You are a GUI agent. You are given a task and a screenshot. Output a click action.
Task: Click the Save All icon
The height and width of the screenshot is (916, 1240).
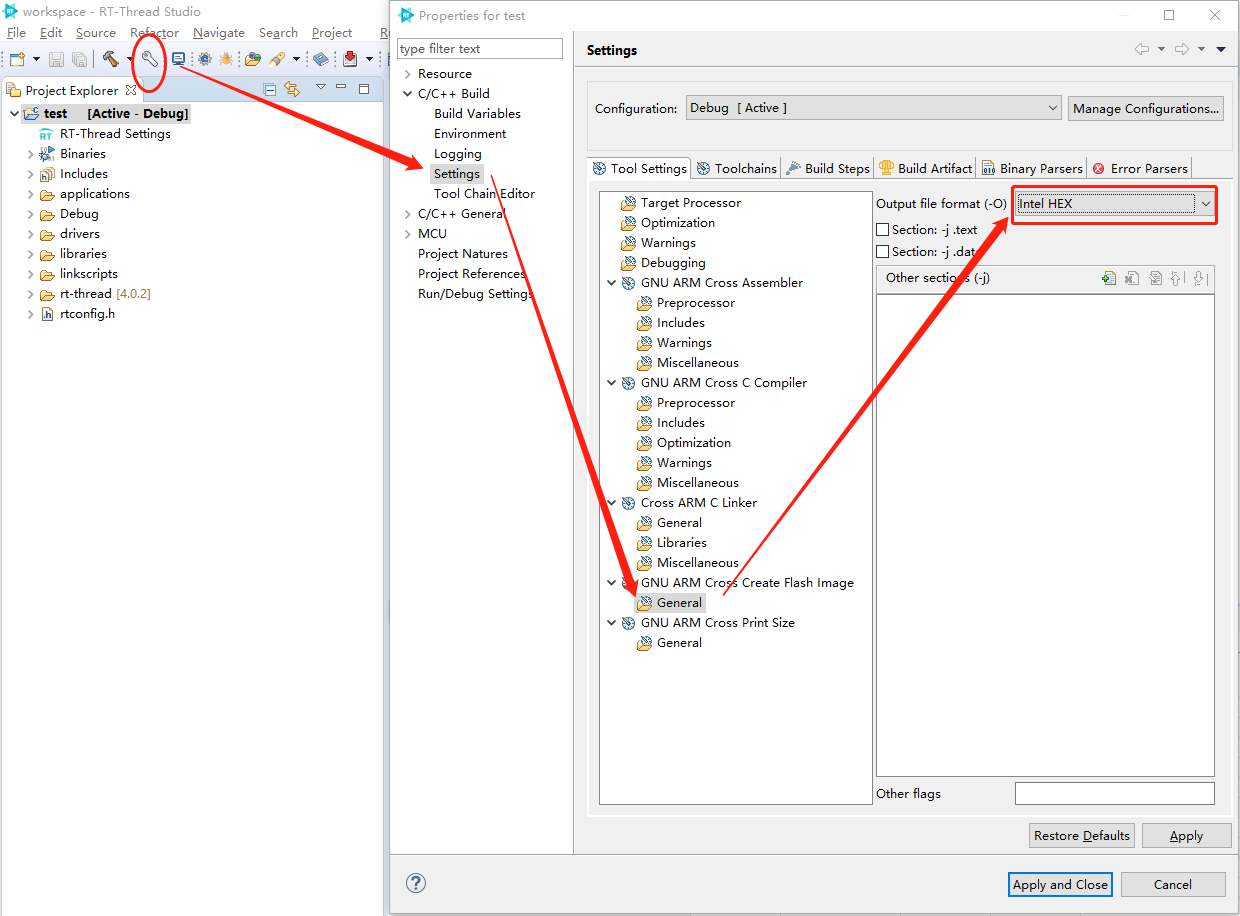(x=78, y=60)
